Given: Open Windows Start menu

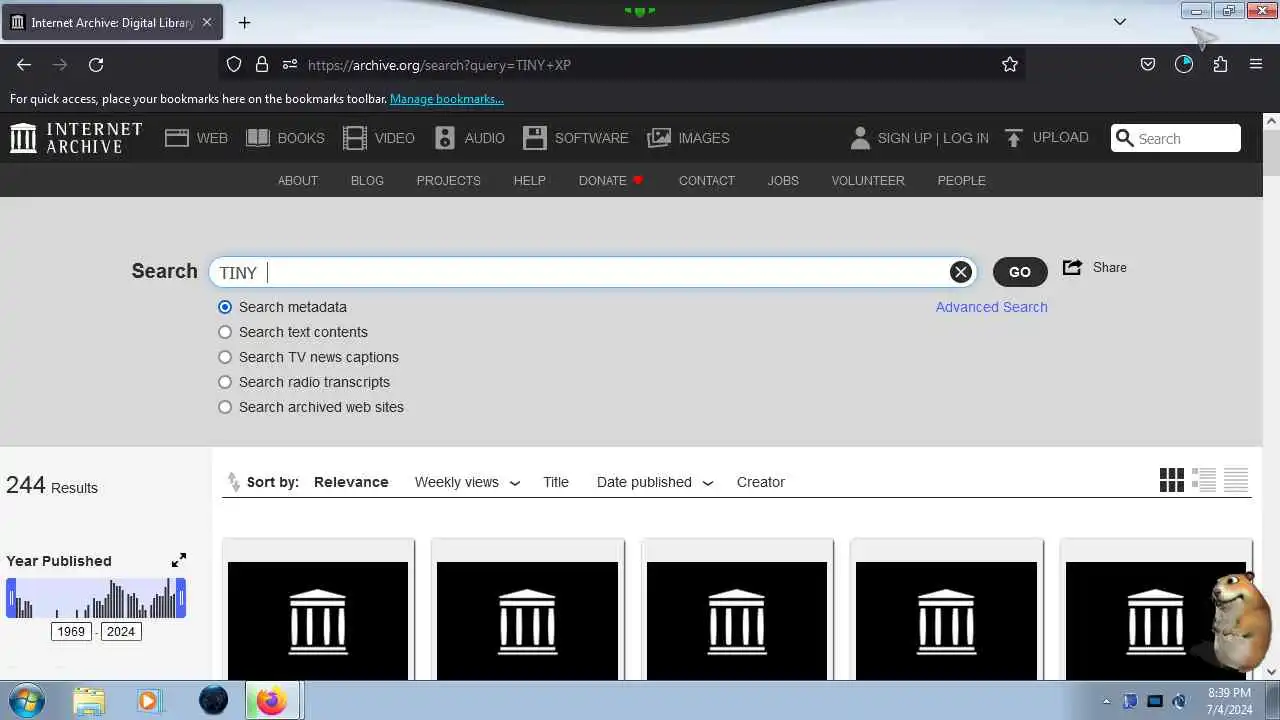Looking at the screenshot, I should click(25, 700).
